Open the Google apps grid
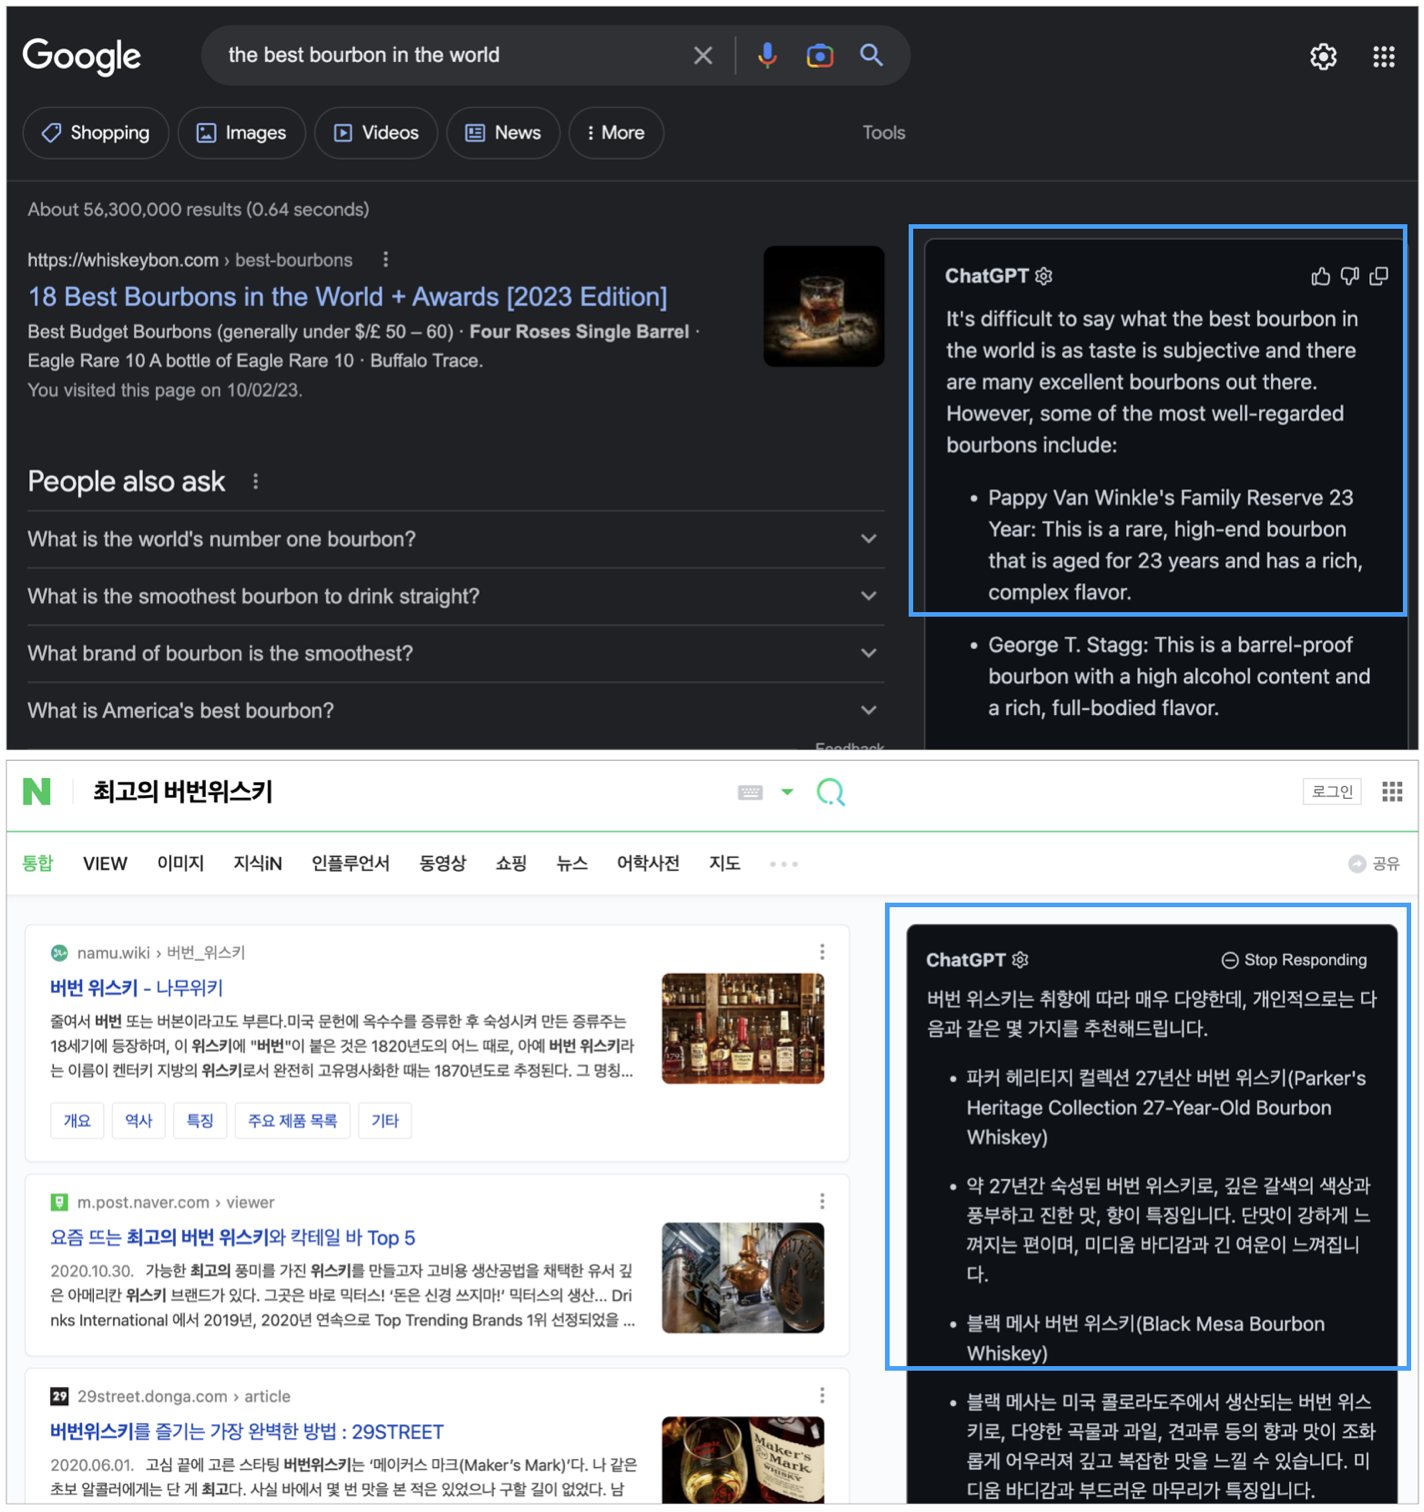Screen dimensions: 1424x1512 click(x=1384, y=56)
